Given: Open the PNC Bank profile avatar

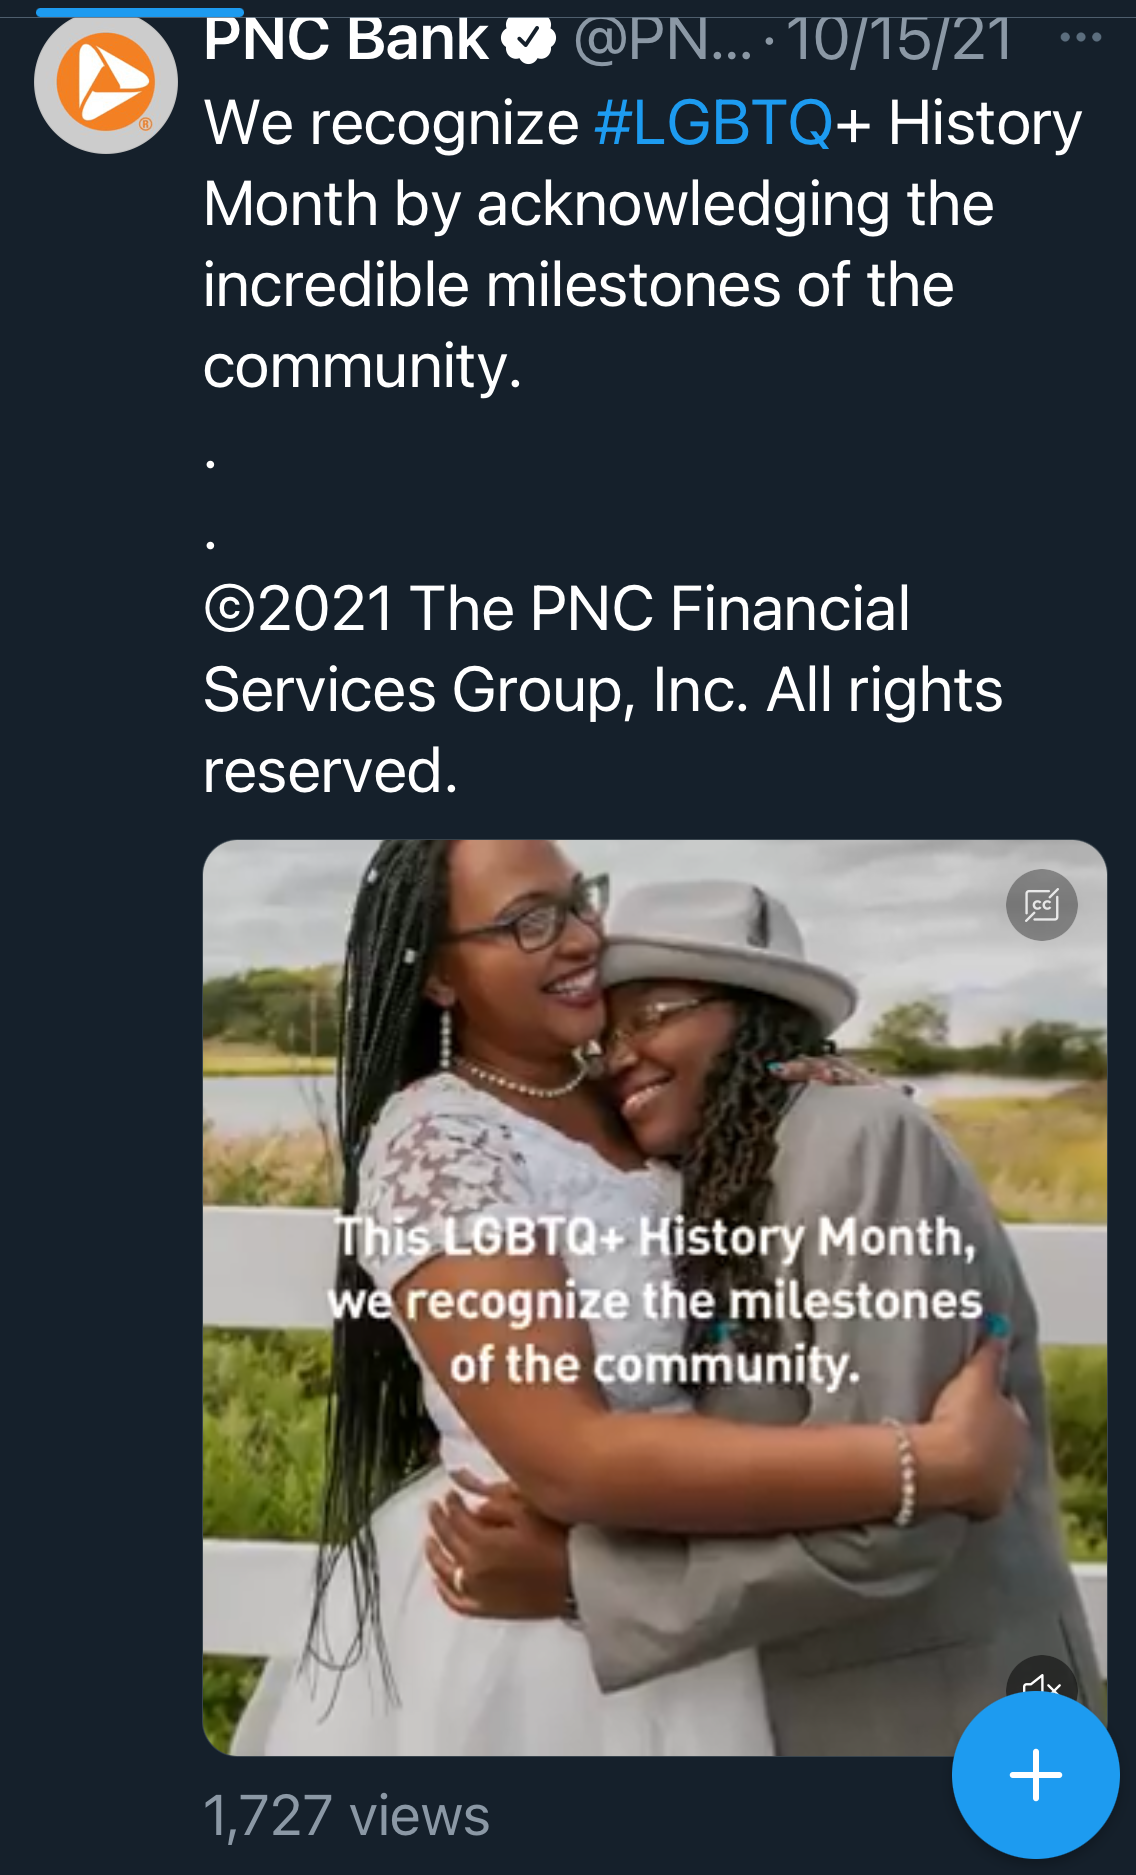Looking at the screenshot, I should pos(105,82).
